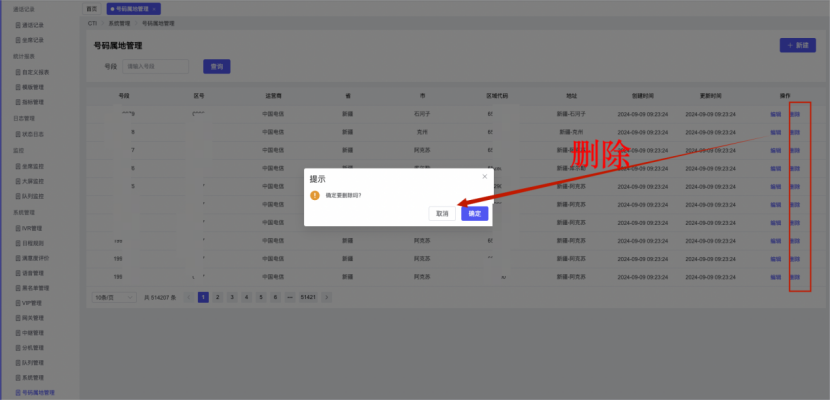
Task: Click the 新建 button with plus icon
Action: click(x=797, y=46)
